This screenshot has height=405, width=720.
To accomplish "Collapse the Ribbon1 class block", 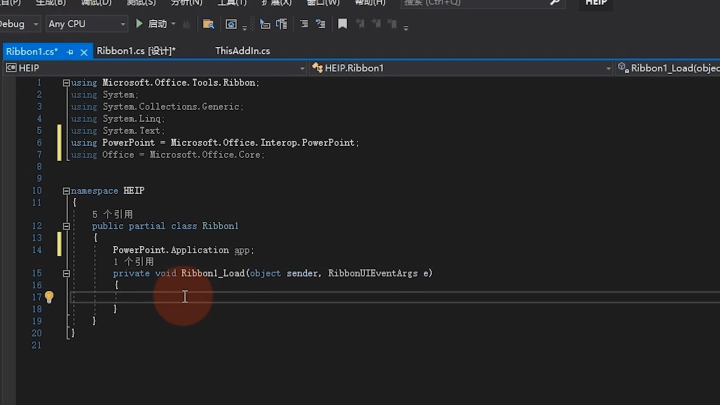I will pyautogui.click(x=66, y=226).
